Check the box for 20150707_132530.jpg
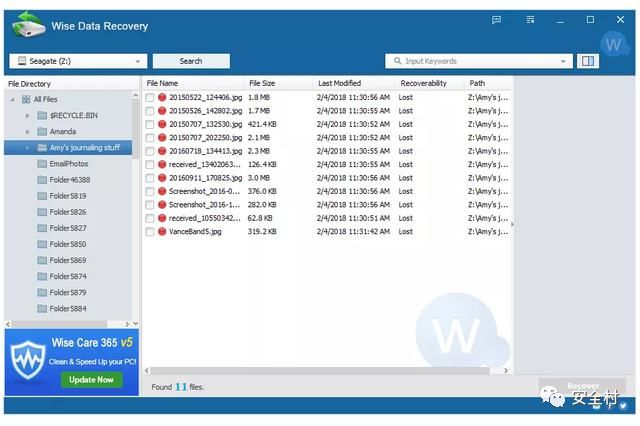The image size is (640, 426). [x=150, y=124]
